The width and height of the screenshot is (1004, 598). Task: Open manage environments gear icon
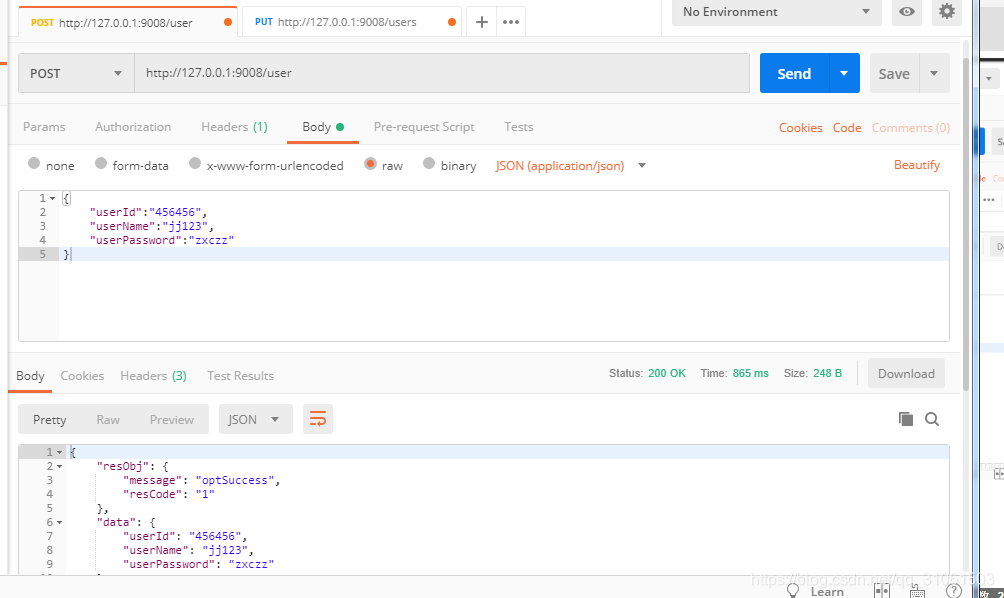pyautogui.click(x=946, y=12)
